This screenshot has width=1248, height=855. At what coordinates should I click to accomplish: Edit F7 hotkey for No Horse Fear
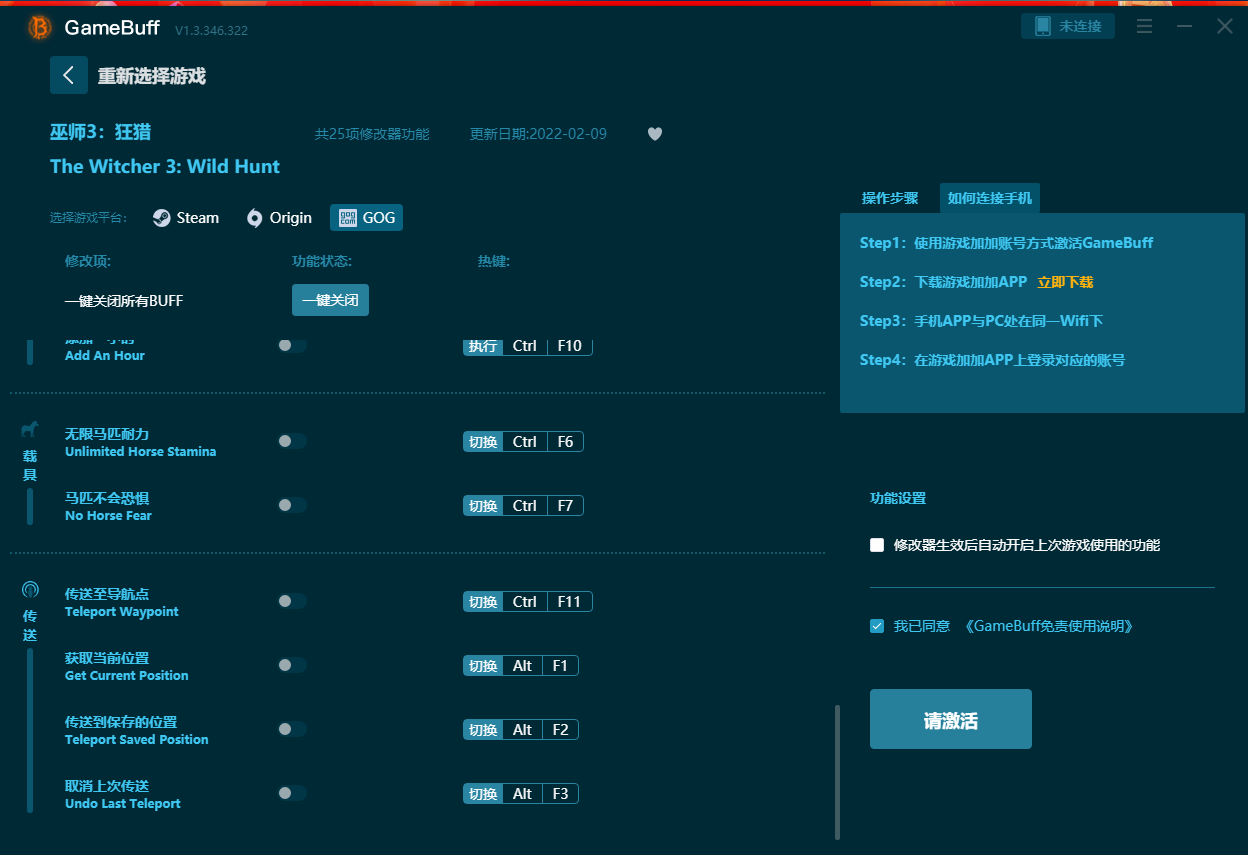pos(565,505)
